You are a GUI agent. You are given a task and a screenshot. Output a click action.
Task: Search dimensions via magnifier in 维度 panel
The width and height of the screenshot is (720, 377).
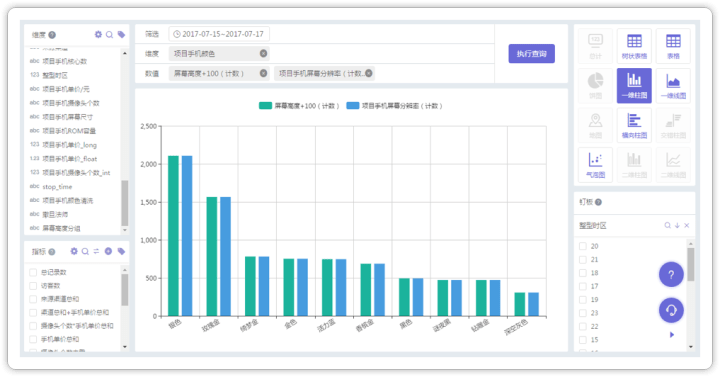pyautogui.click(x=110, y=34)
